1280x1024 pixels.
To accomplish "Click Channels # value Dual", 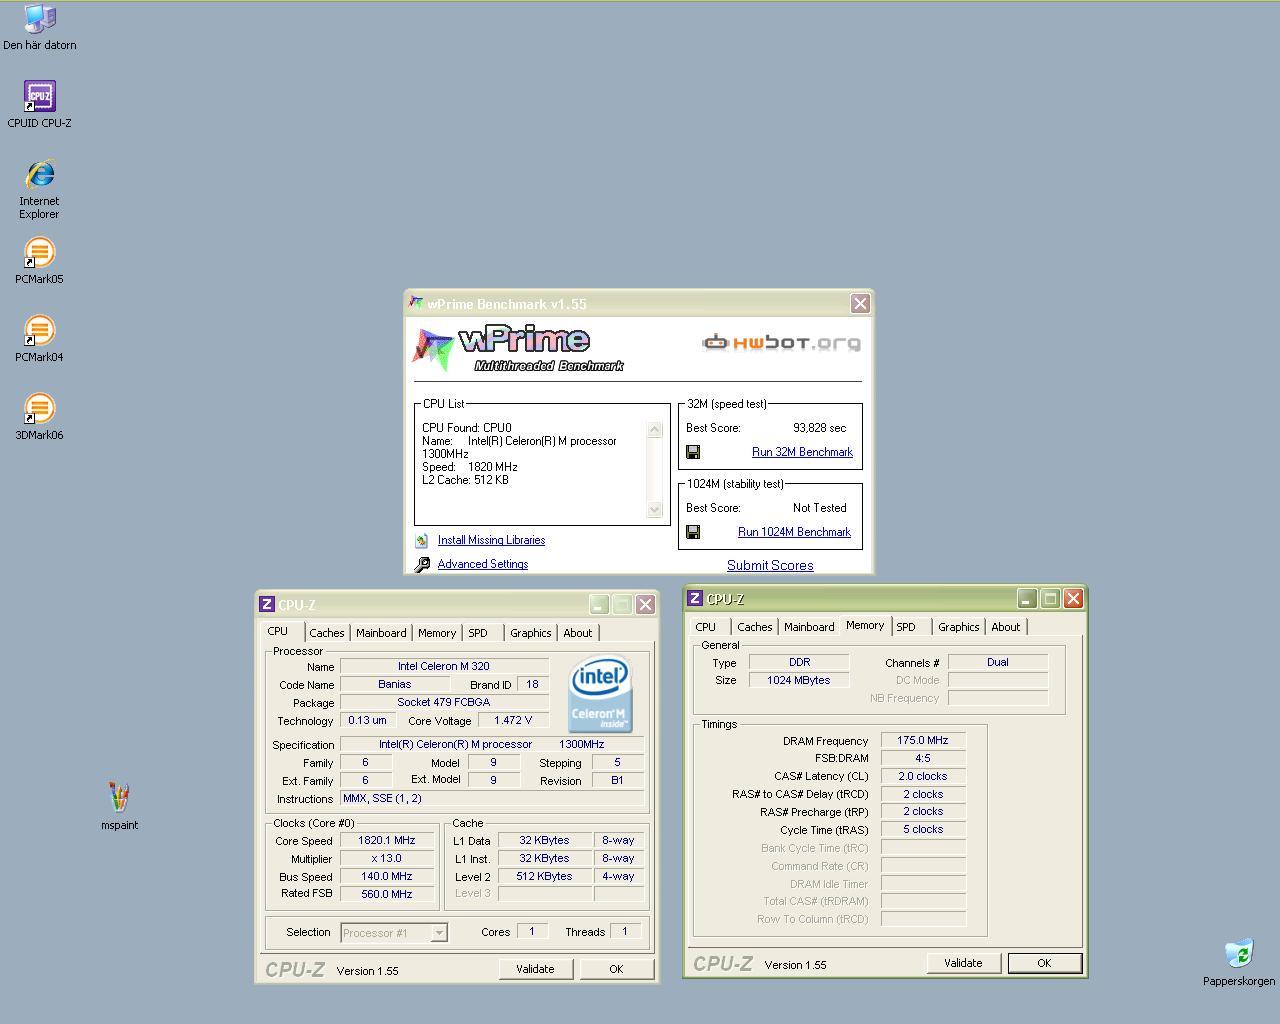I will (x=998, y=662).
